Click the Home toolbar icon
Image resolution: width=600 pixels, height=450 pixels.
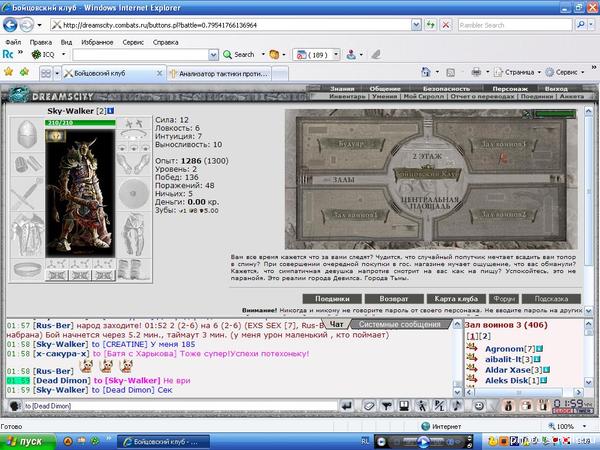click(x=426, y=72)
